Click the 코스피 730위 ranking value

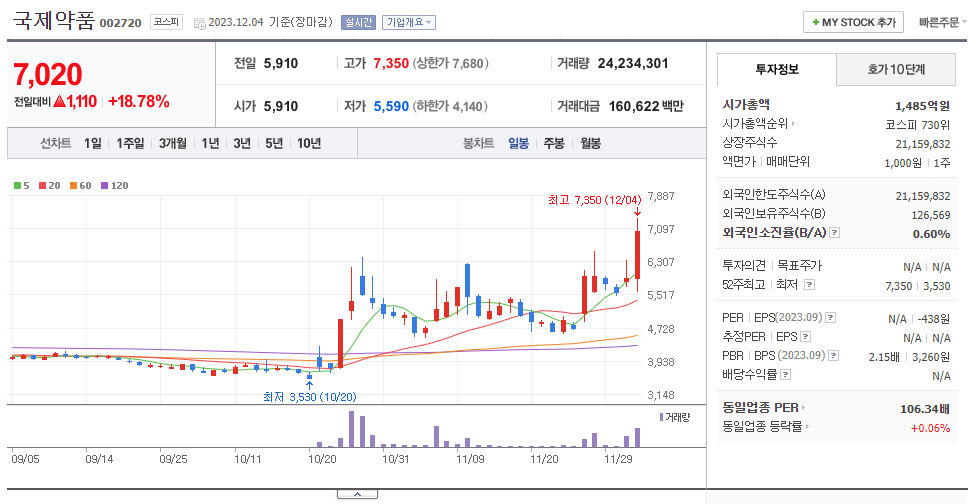(x=917, y=124)
